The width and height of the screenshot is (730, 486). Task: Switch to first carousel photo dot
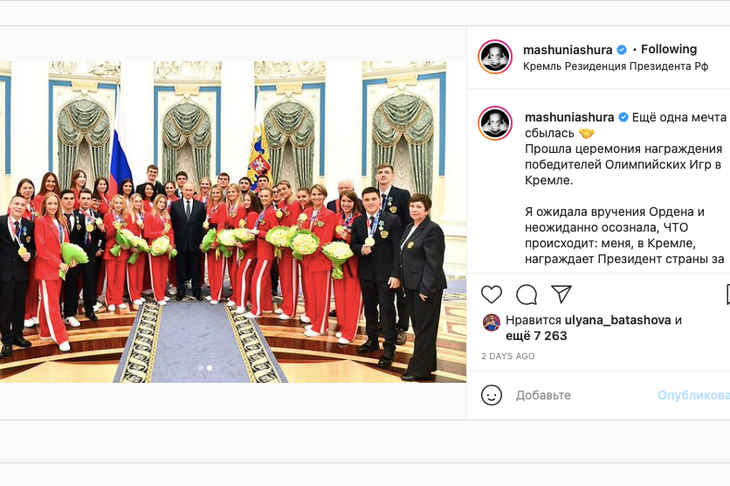point(201,368)
